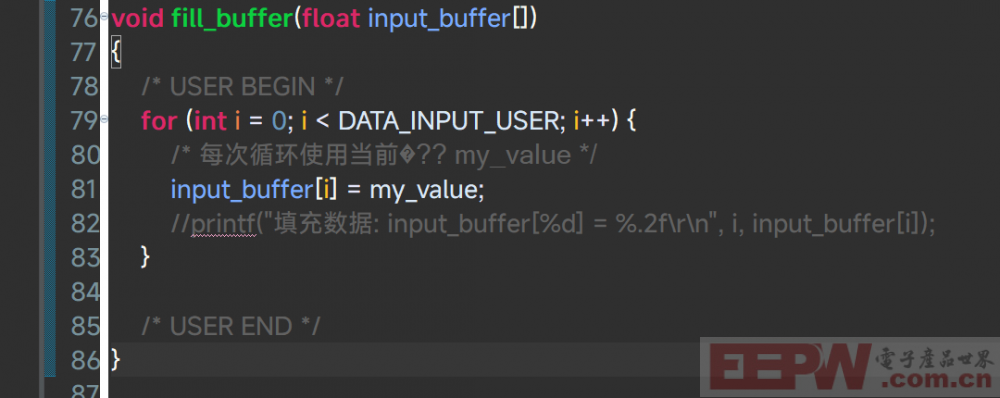Click the Chinese comment on line 80
1000x398 pixels.
pos(383,155)
